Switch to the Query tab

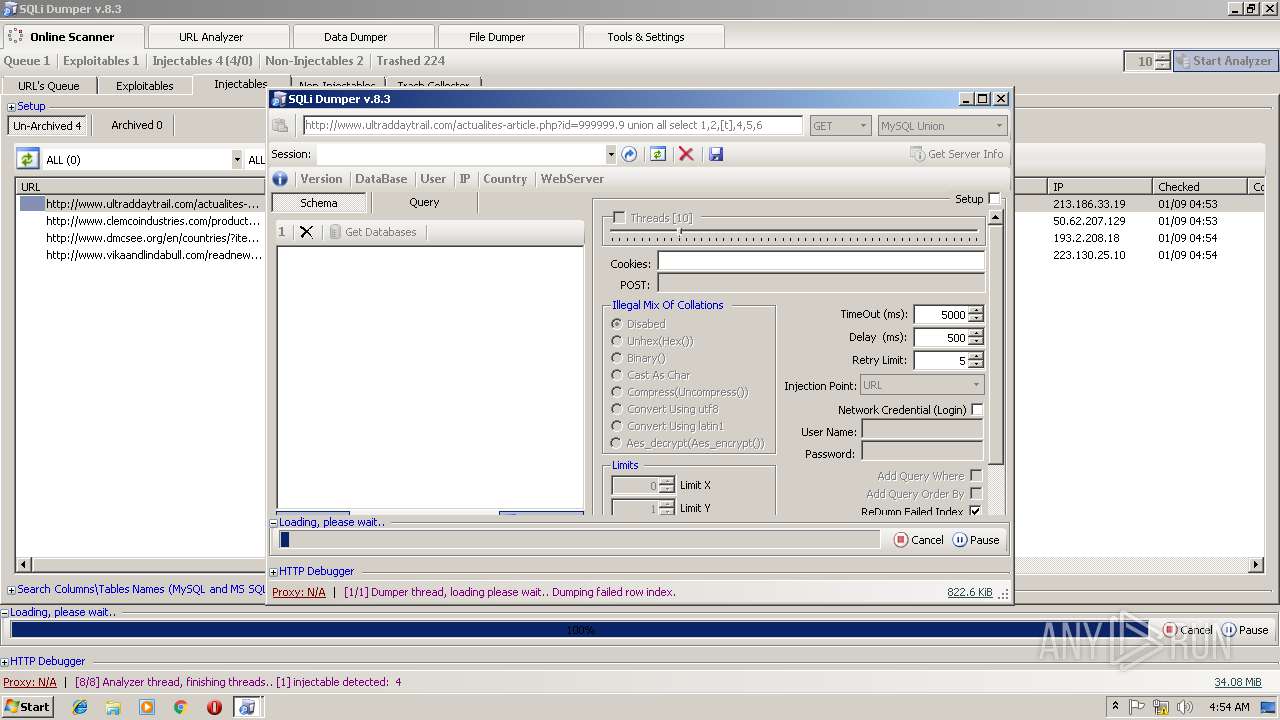point(424,202)
